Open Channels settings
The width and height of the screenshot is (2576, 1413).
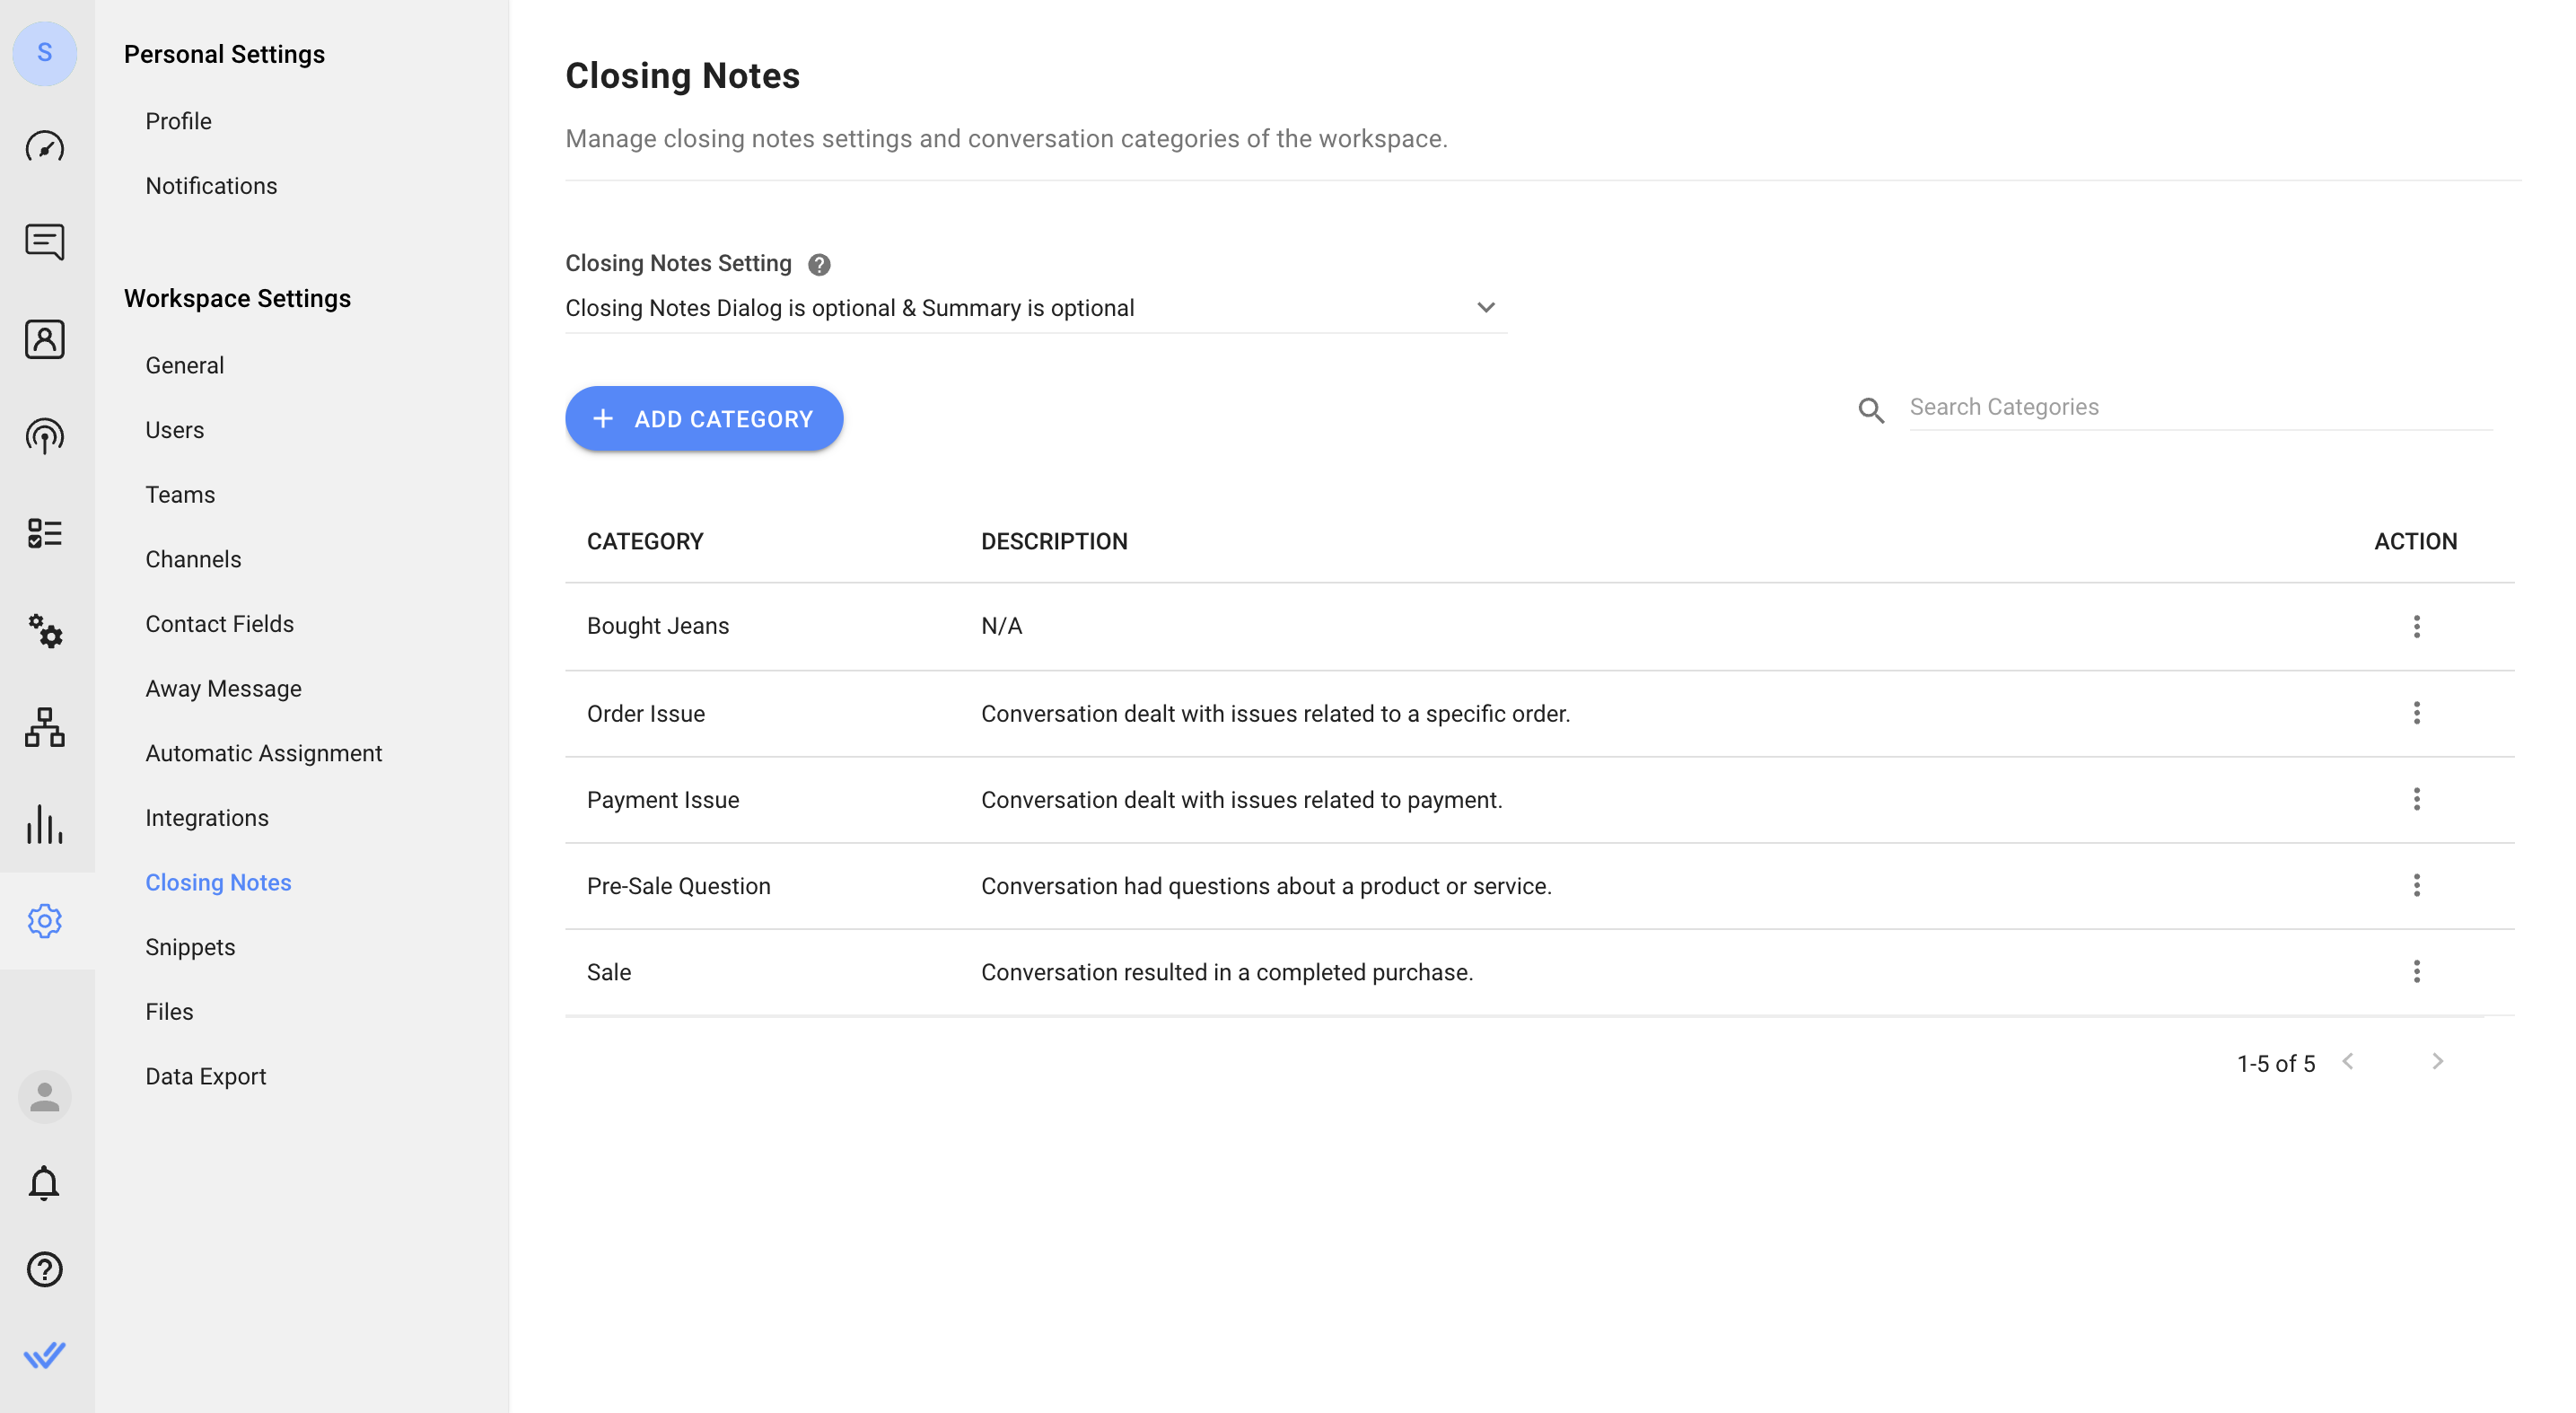point(193,559)
